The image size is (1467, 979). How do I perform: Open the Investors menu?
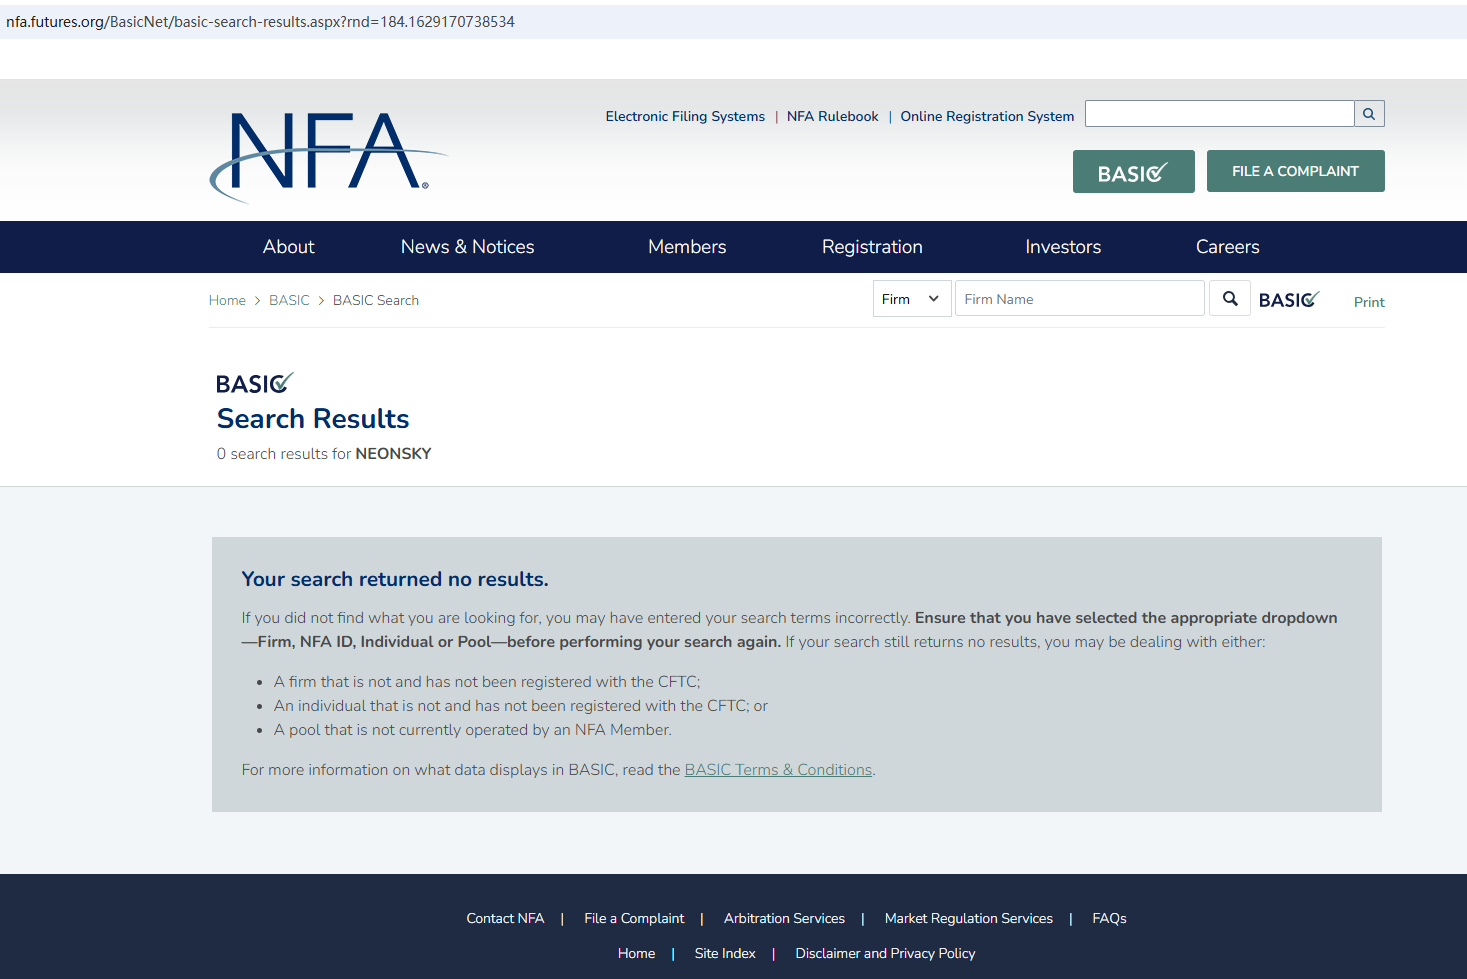point(1063,247)
